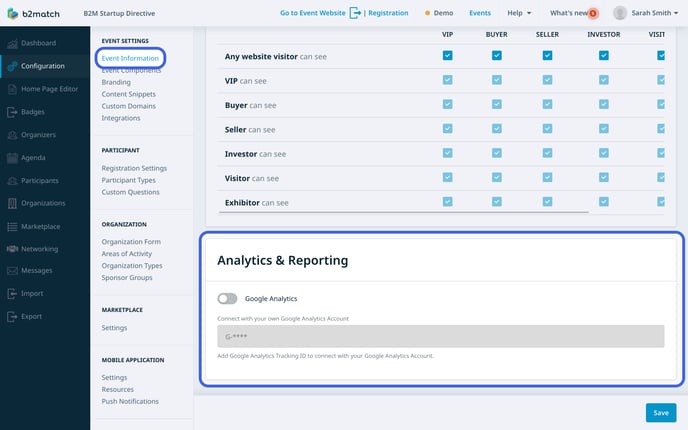Uncheck INVESTOR for Any website visitor
The image size is (688, 430).
pos(604,56)
